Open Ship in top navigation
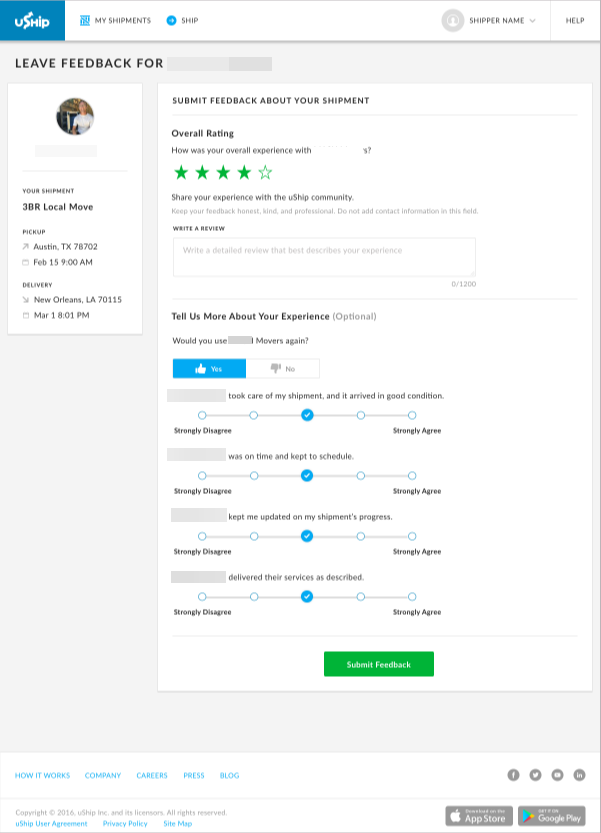The image size is (601, 833). [183, 20]
